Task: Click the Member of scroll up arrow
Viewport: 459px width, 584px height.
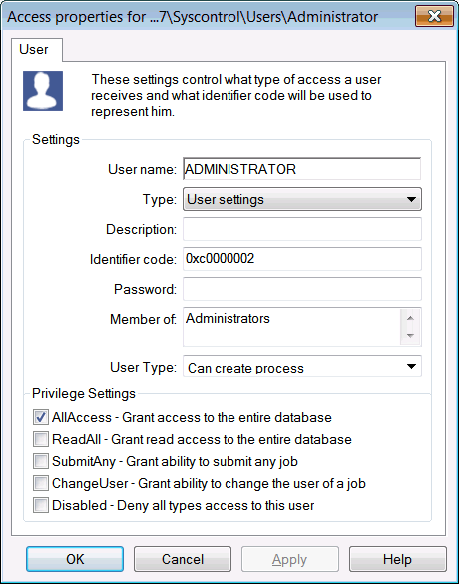Action: [410, 318]
